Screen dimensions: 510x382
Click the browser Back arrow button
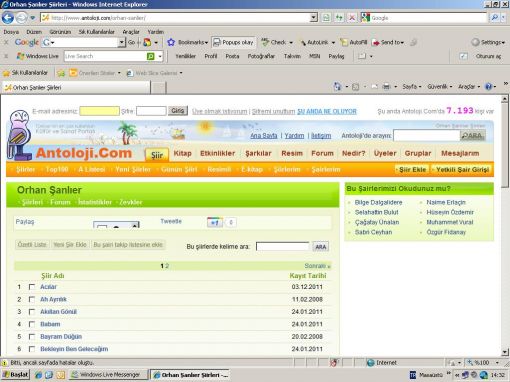[8, 18]
